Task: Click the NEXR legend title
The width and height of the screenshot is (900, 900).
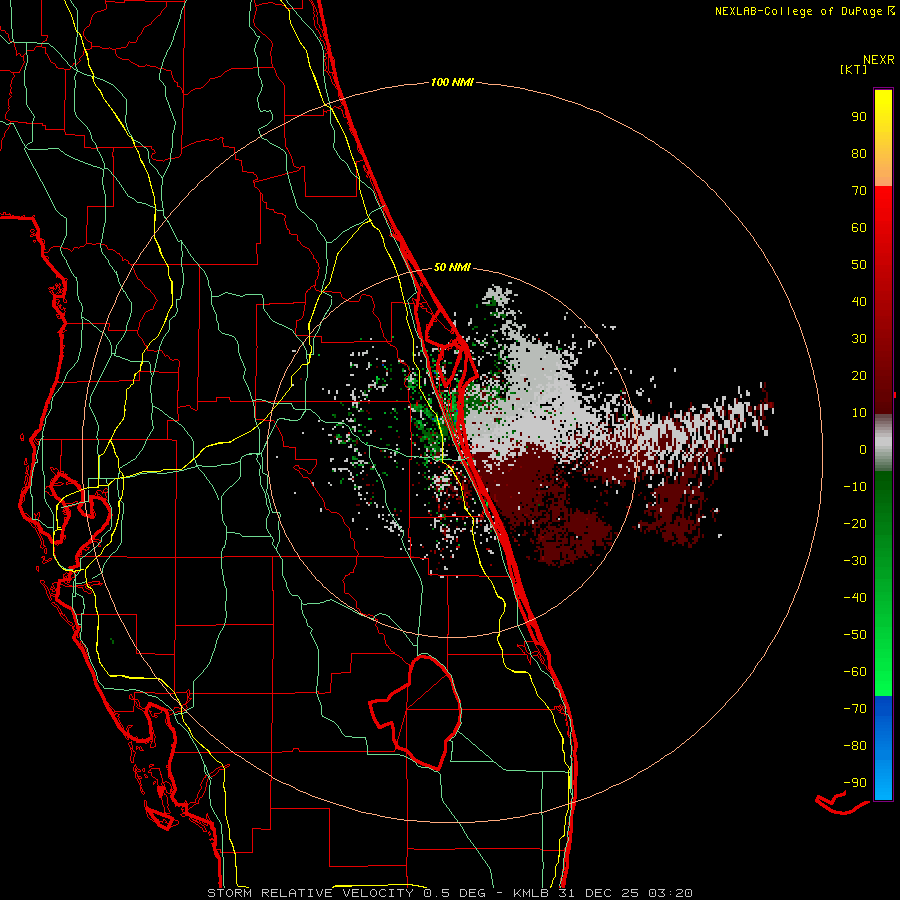Action: [878, 60]
